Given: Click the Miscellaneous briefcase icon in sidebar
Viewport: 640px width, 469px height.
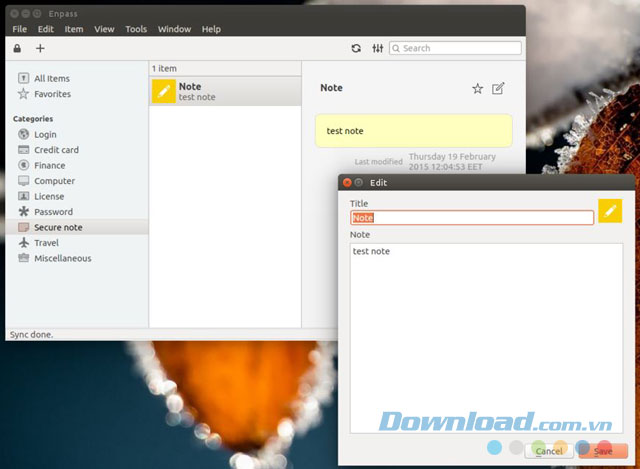Looking at the screenshot, I should [x=24, y=258].
